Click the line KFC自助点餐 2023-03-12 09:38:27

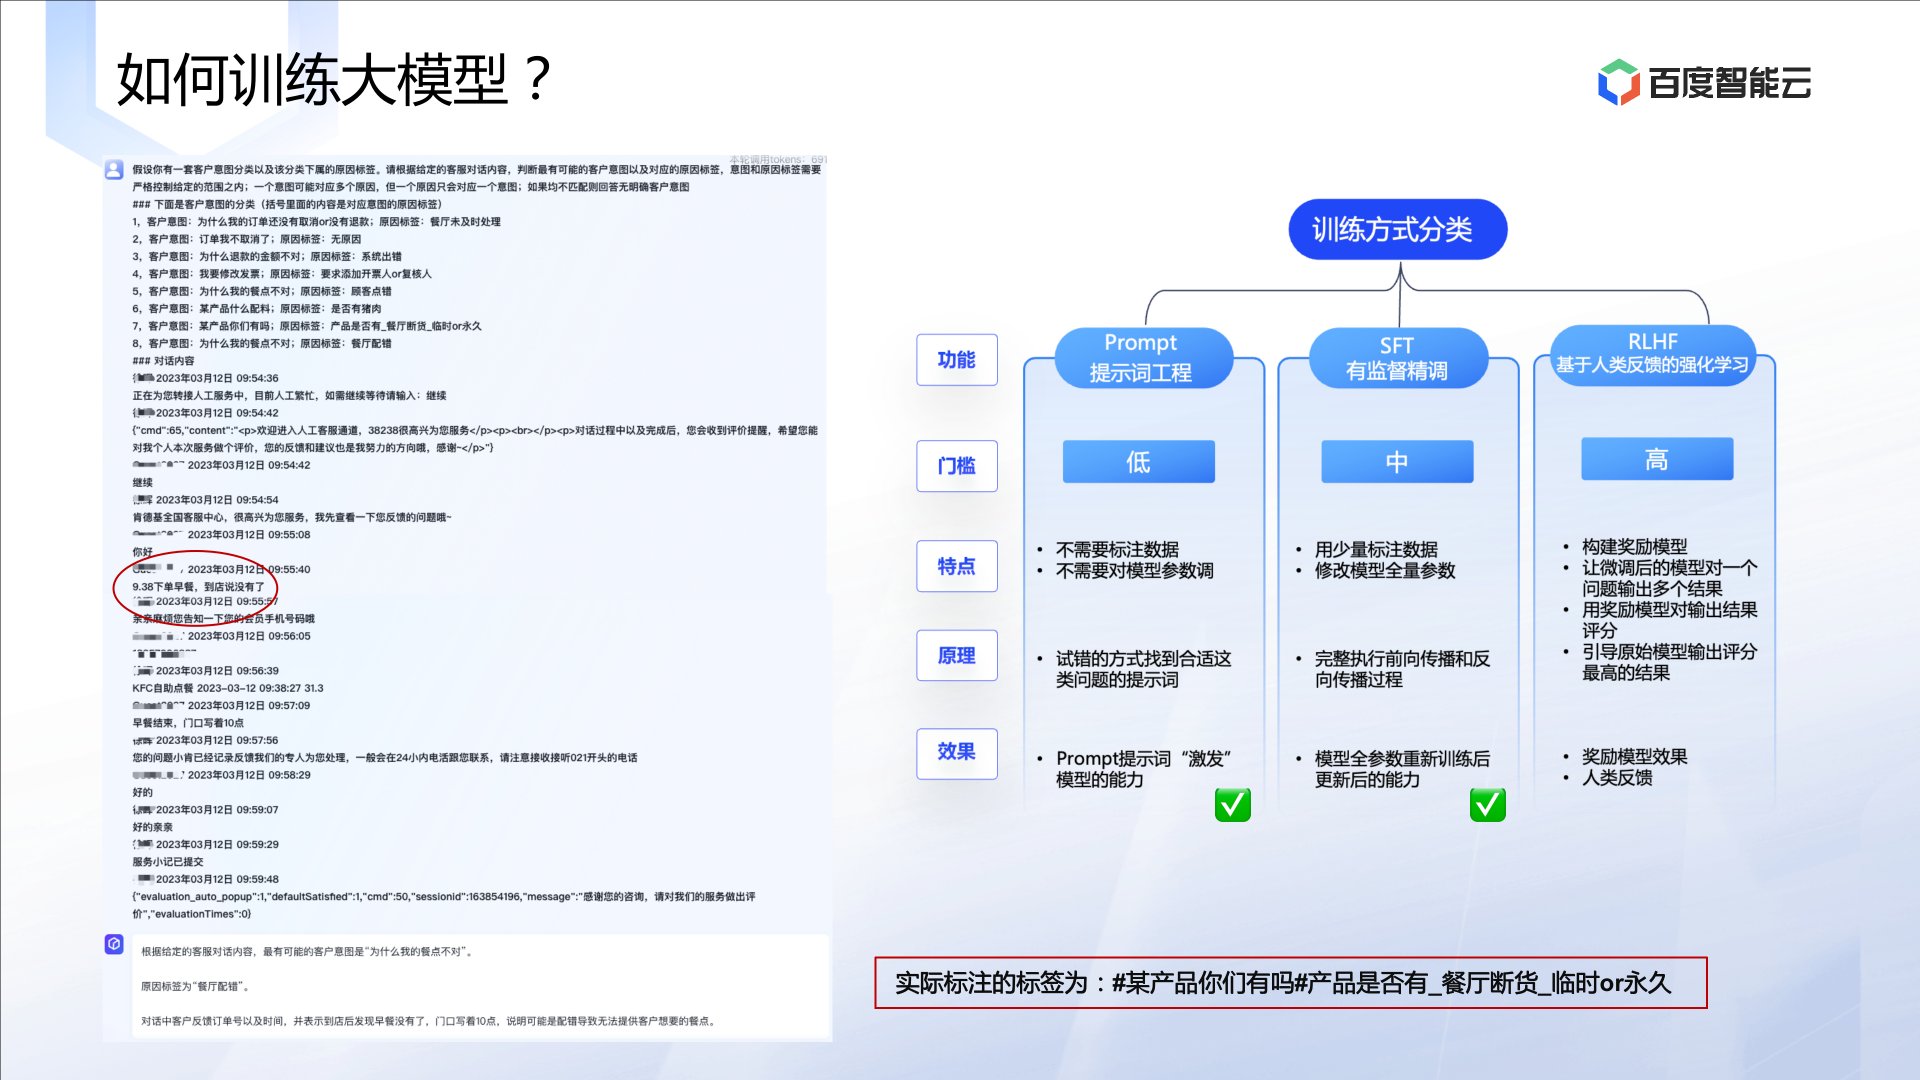(x=228, y=688)
